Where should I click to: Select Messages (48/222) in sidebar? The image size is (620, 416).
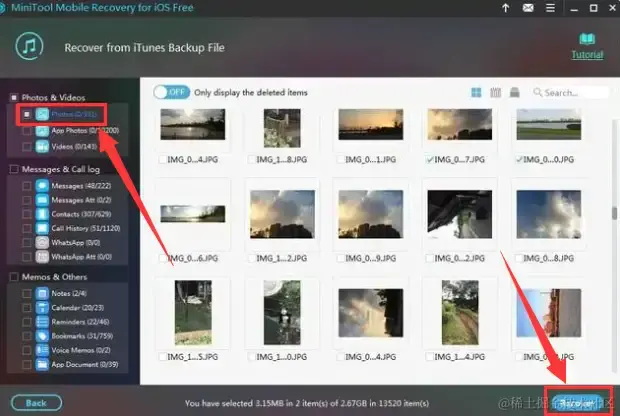[x=81, y=185]
